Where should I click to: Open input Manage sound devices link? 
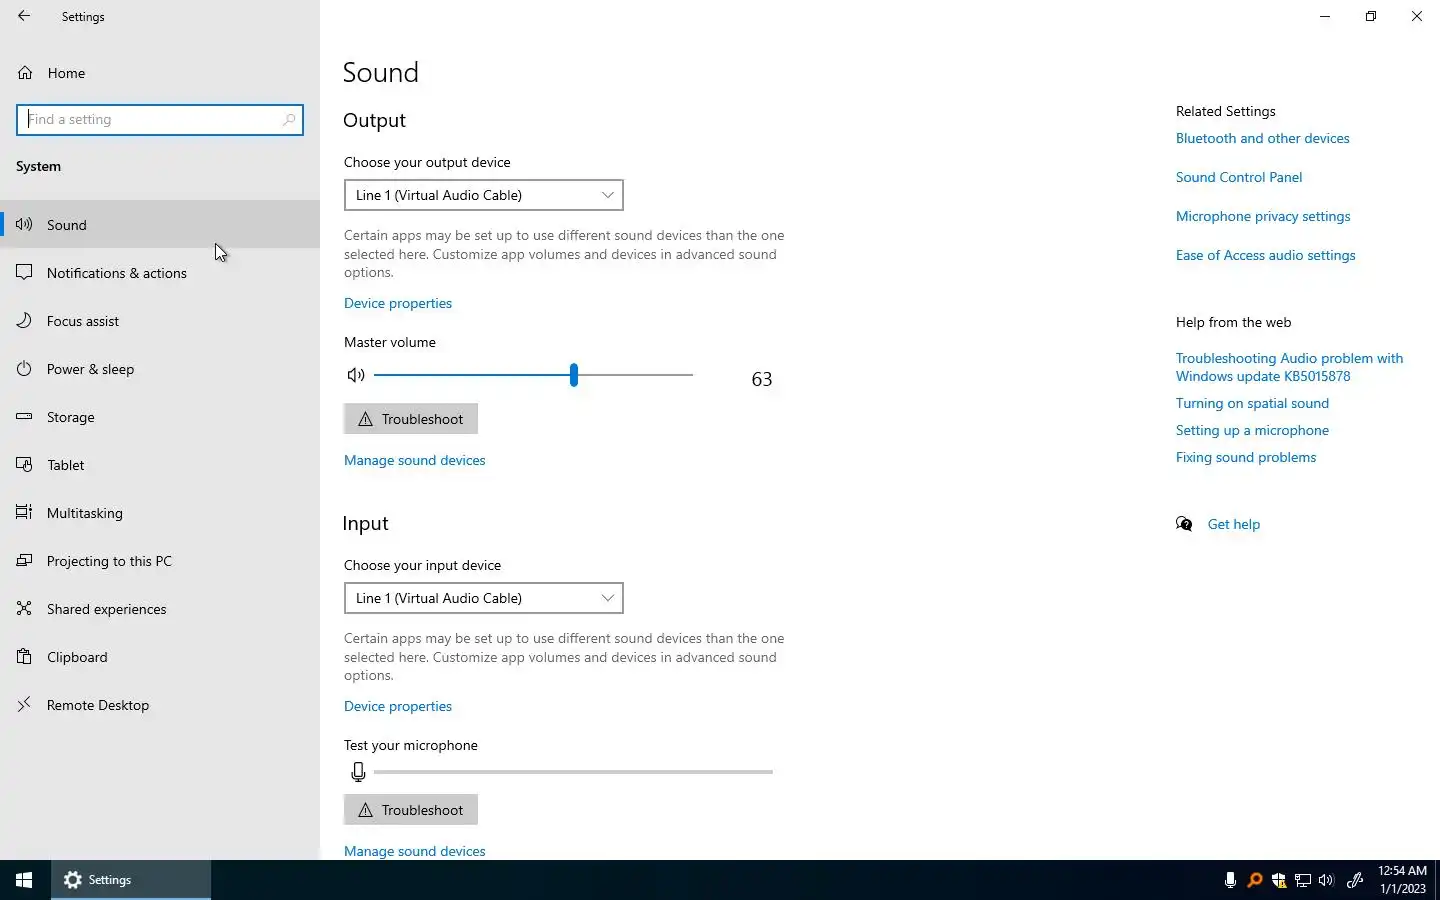(415, 851)
